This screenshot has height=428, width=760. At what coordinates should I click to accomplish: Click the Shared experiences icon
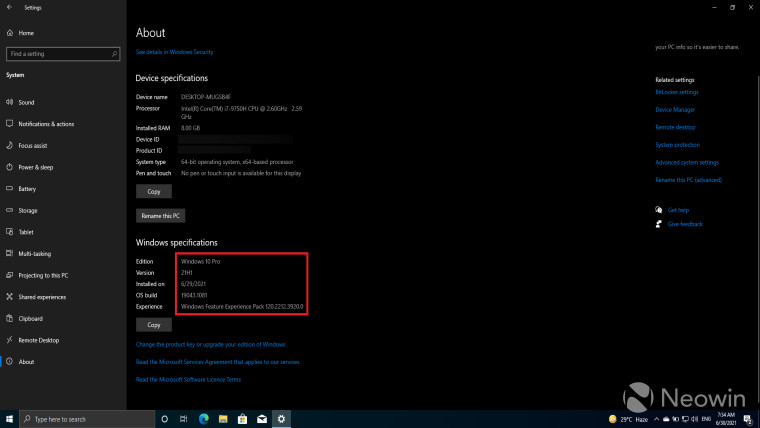10,297
